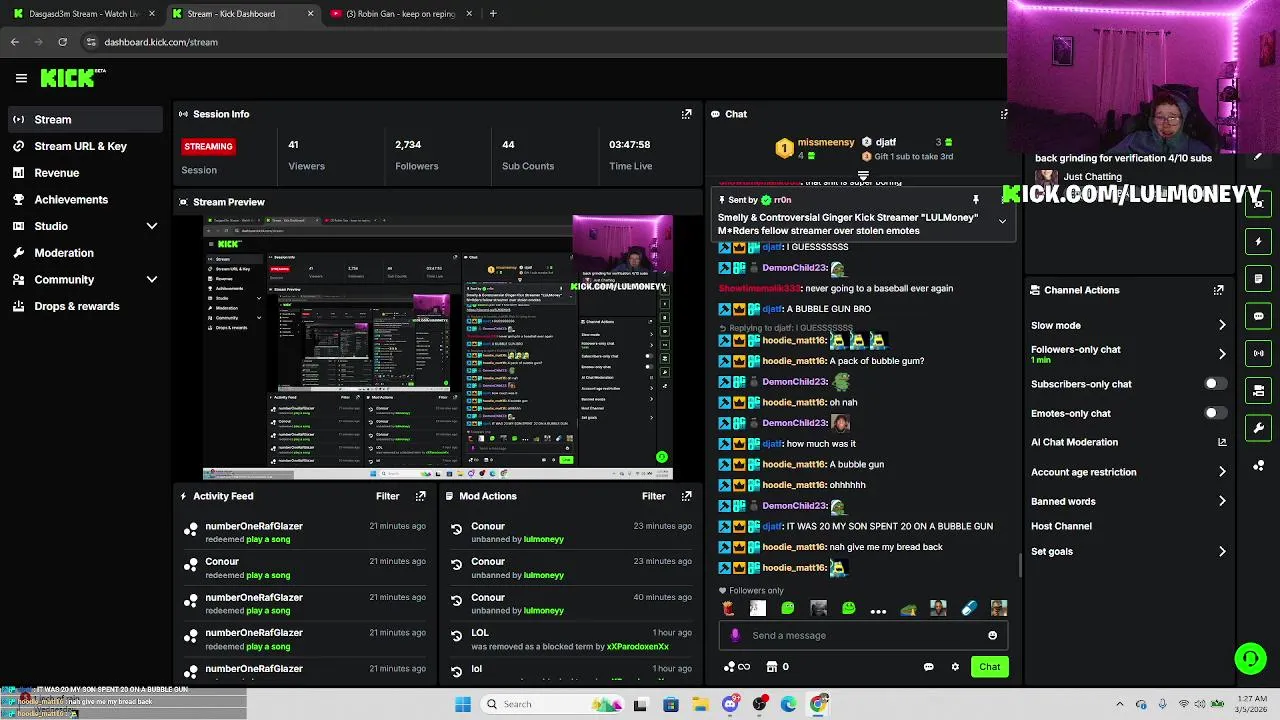Insert the french fries emote
Screen dimensions: 1280x720
pos(728,608)
